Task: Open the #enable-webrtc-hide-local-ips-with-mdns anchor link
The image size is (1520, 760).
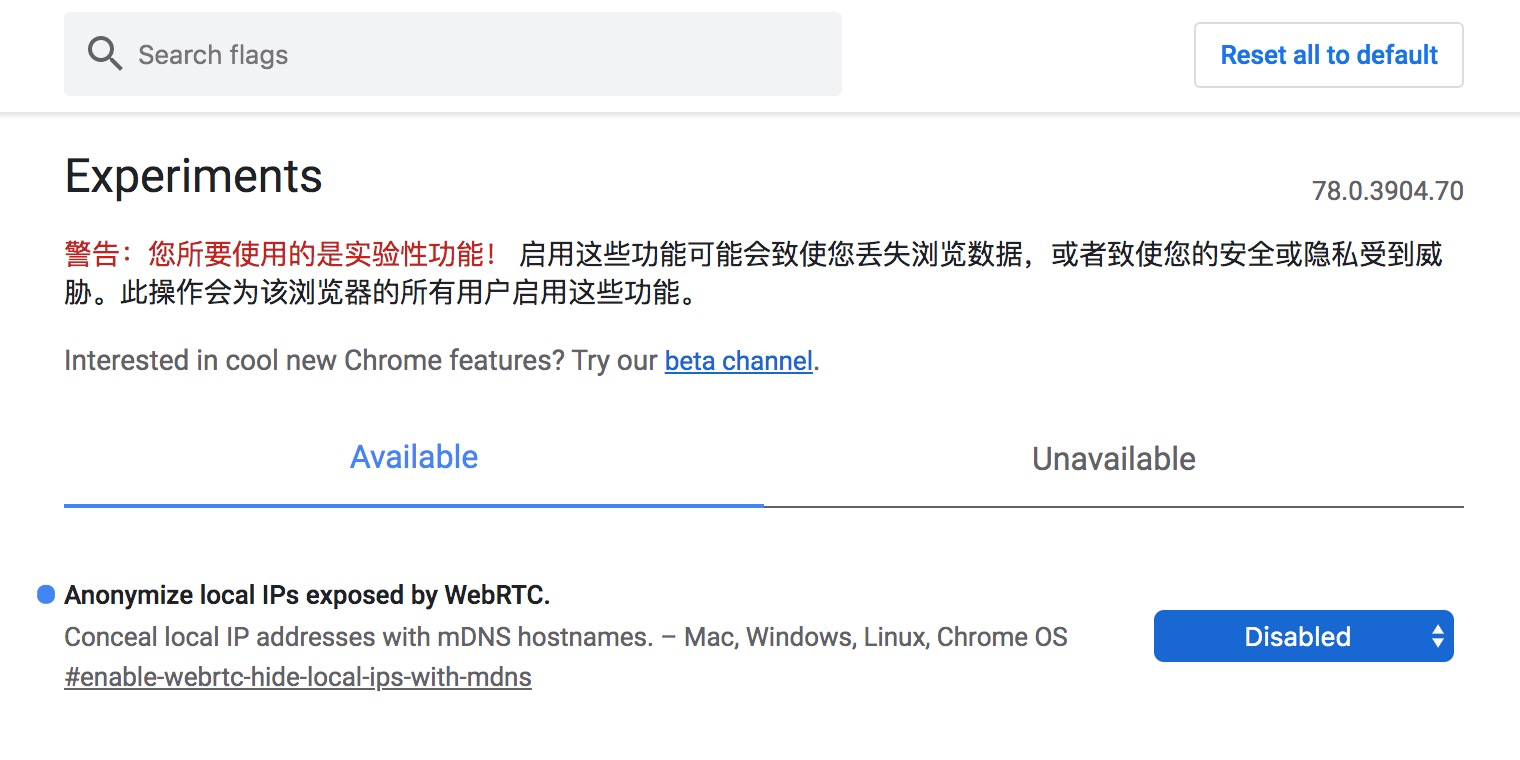Action: coord(298,677)
